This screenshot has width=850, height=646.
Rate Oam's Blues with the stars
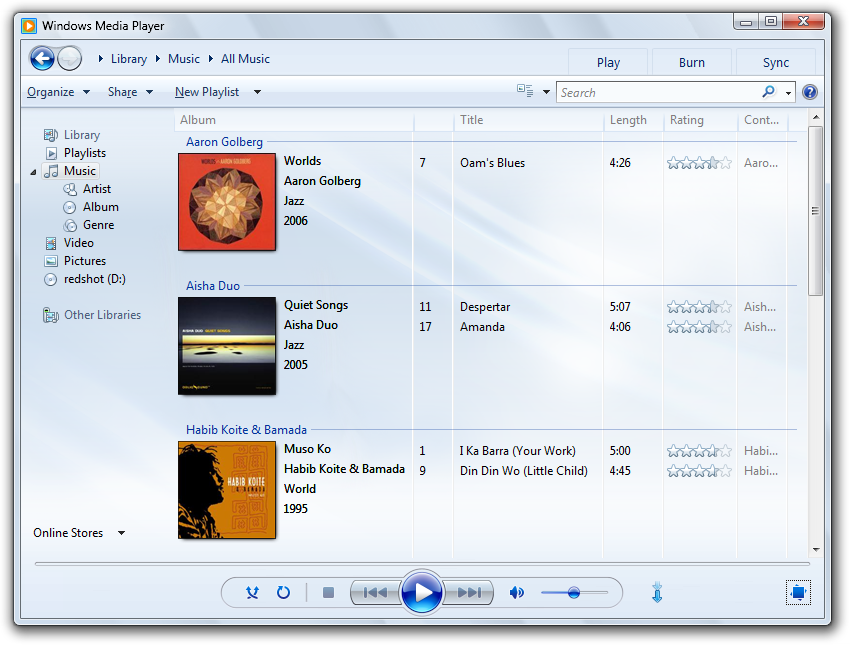699,163
